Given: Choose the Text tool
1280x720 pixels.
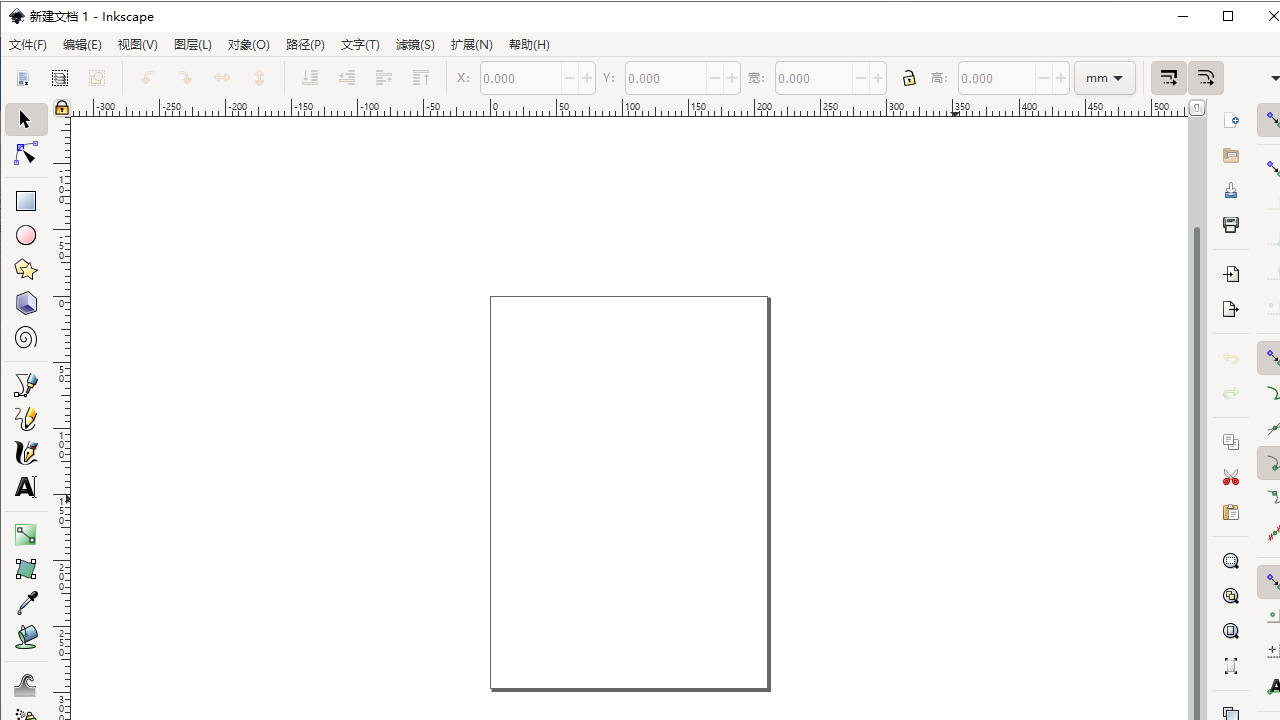Looking at the screenshot, I should [26, 487].
